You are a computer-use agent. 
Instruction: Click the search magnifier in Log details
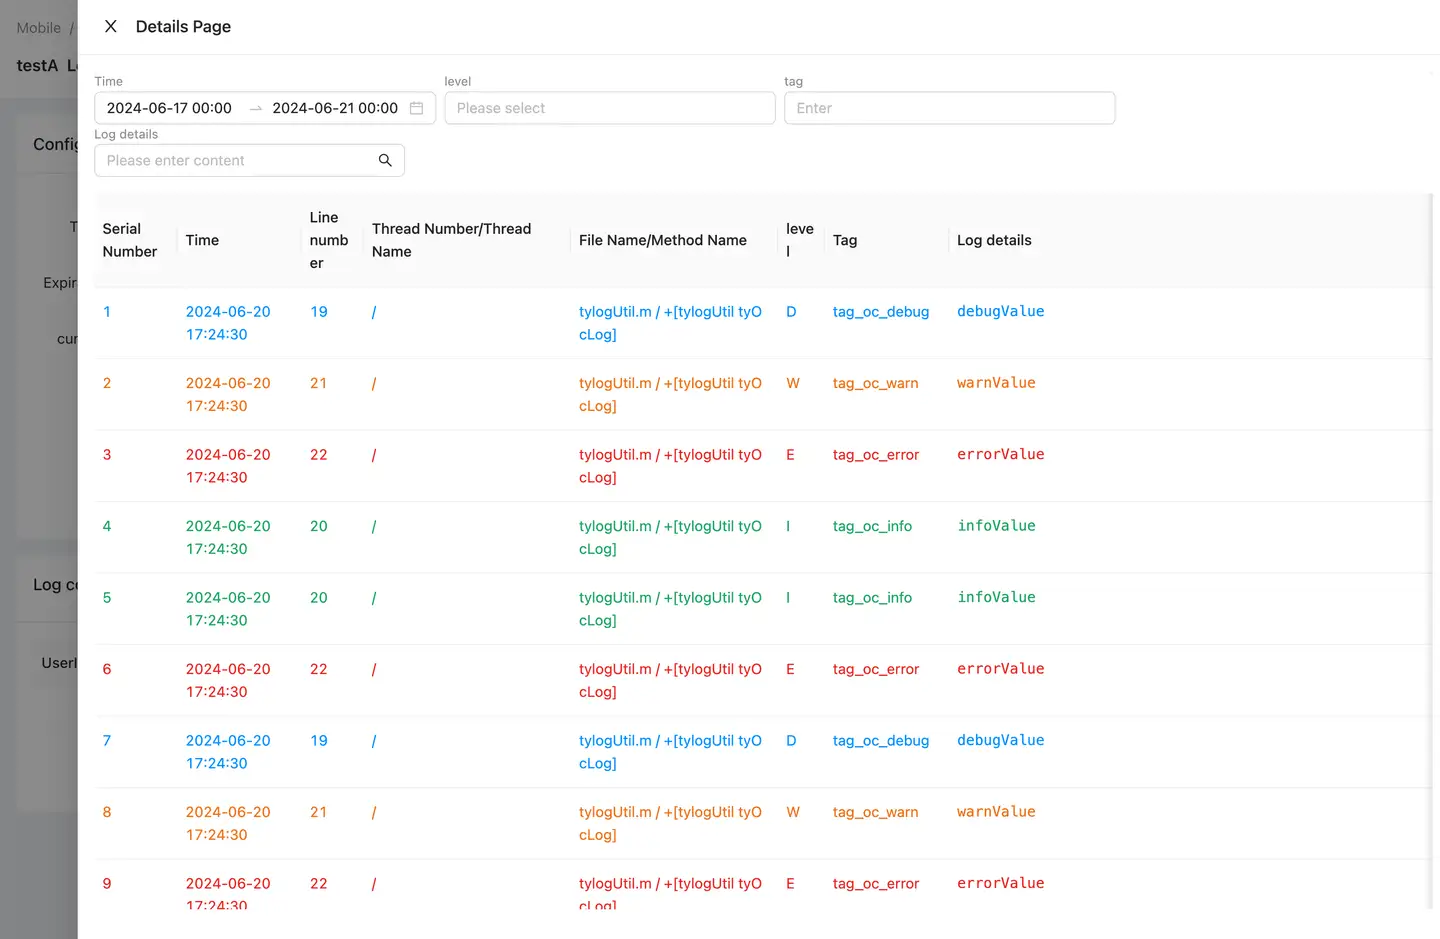tap(385, 160)
